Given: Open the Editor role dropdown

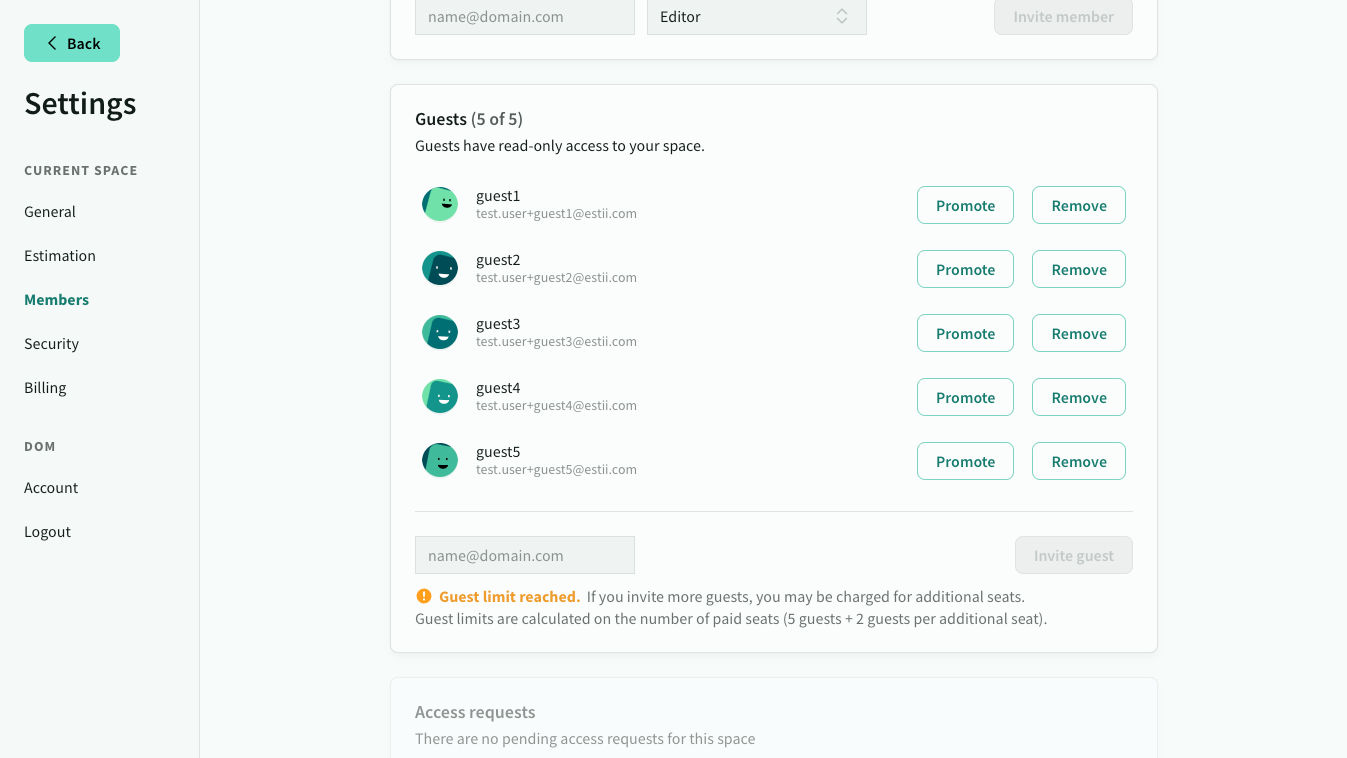Looking at the screenshot, I should pos(757,17).
